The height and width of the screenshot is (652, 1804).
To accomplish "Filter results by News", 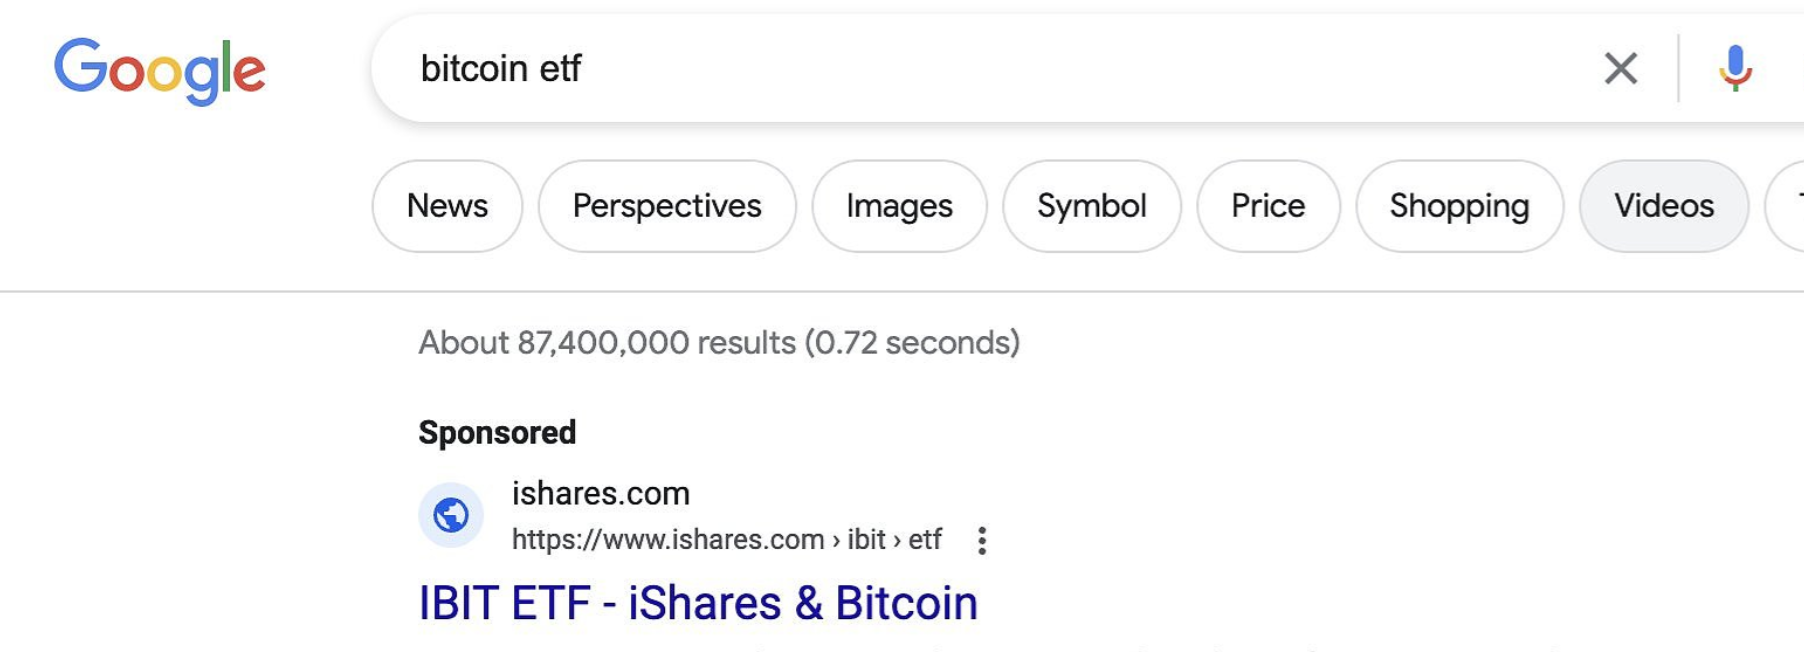I will 447,206.
